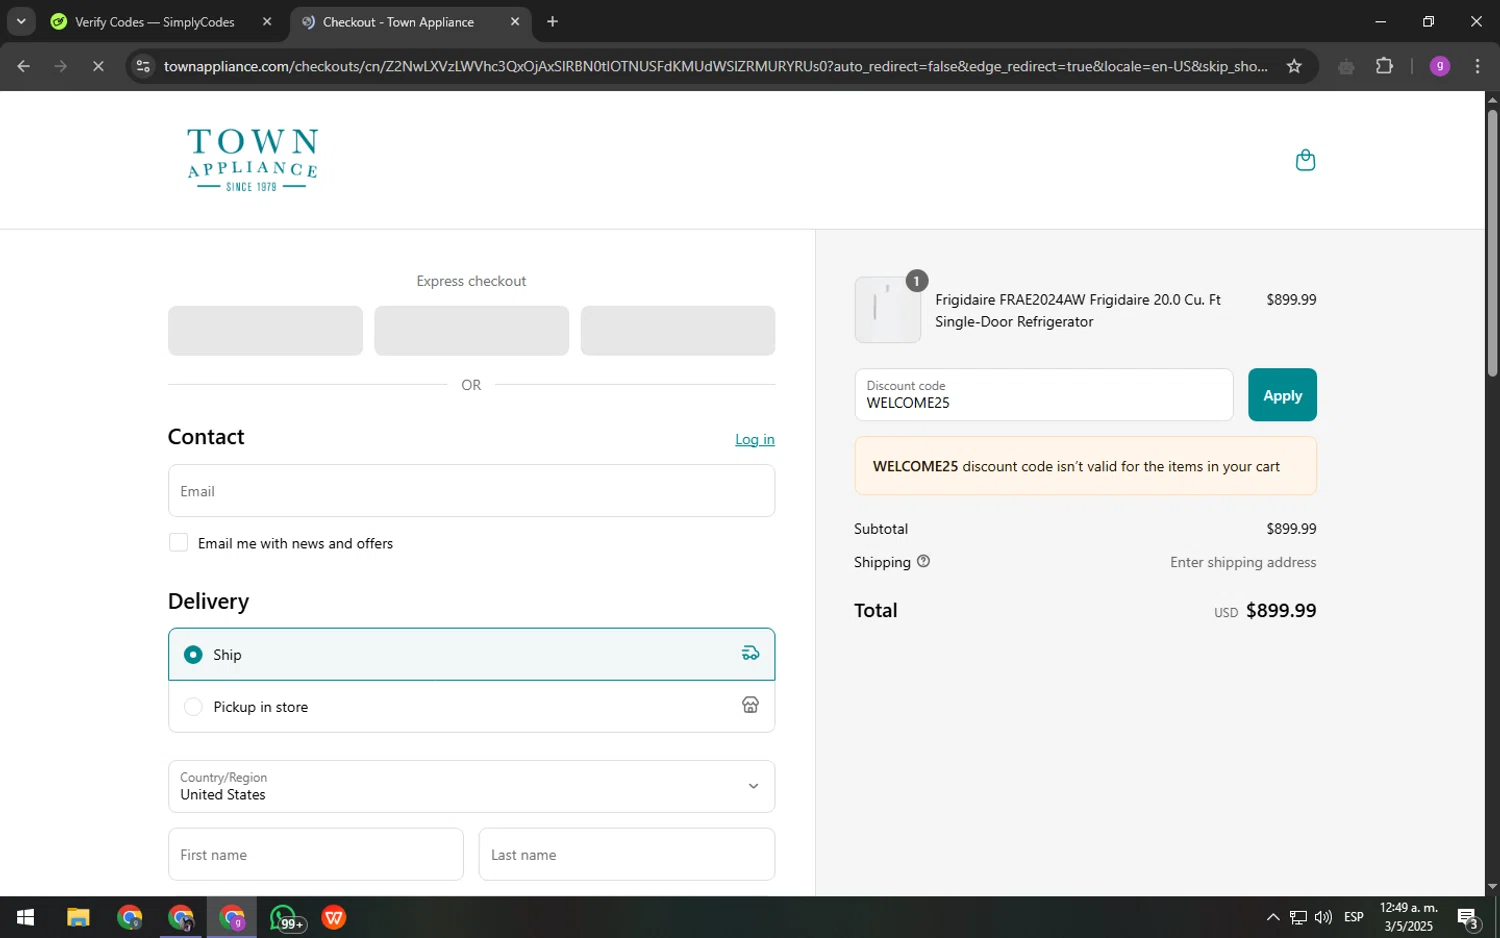Image resolution: width=1500 pixels, height=938 pixels.
Task: Close the Verify Codes SimplyCodes tab
Action: (x=266, y=21)
